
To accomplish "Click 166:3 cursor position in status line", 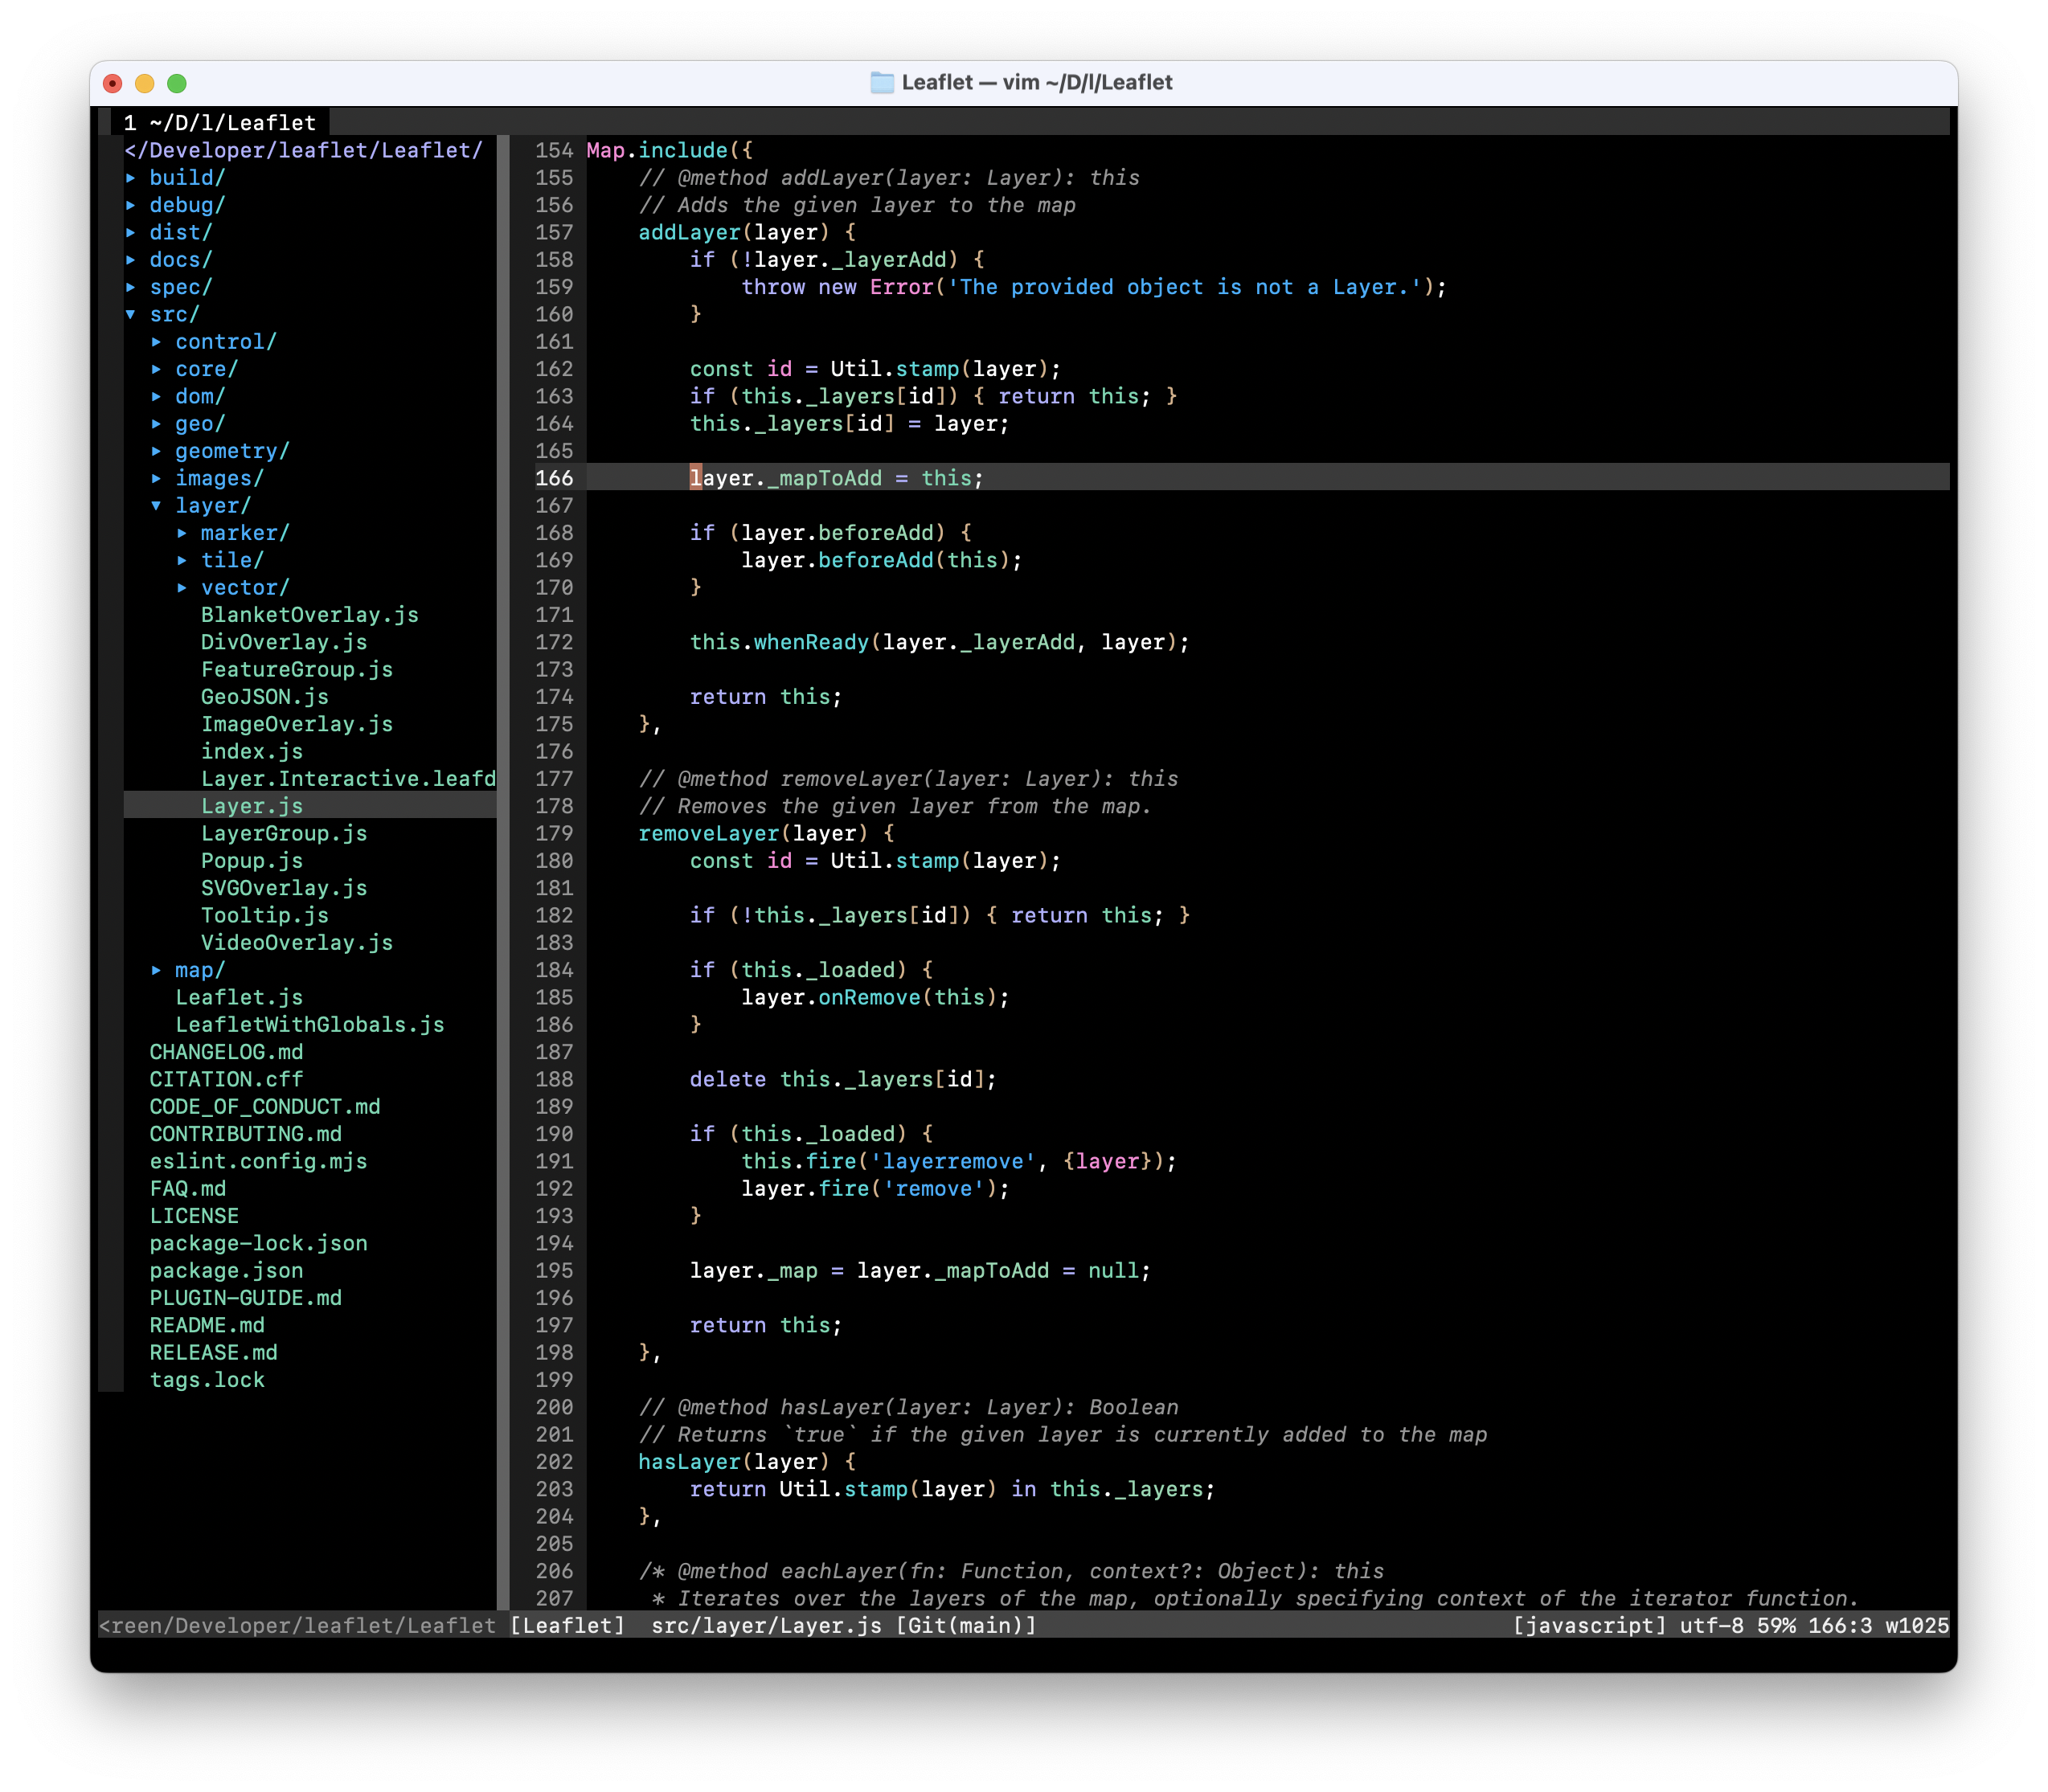I will pos(1840,1626).
